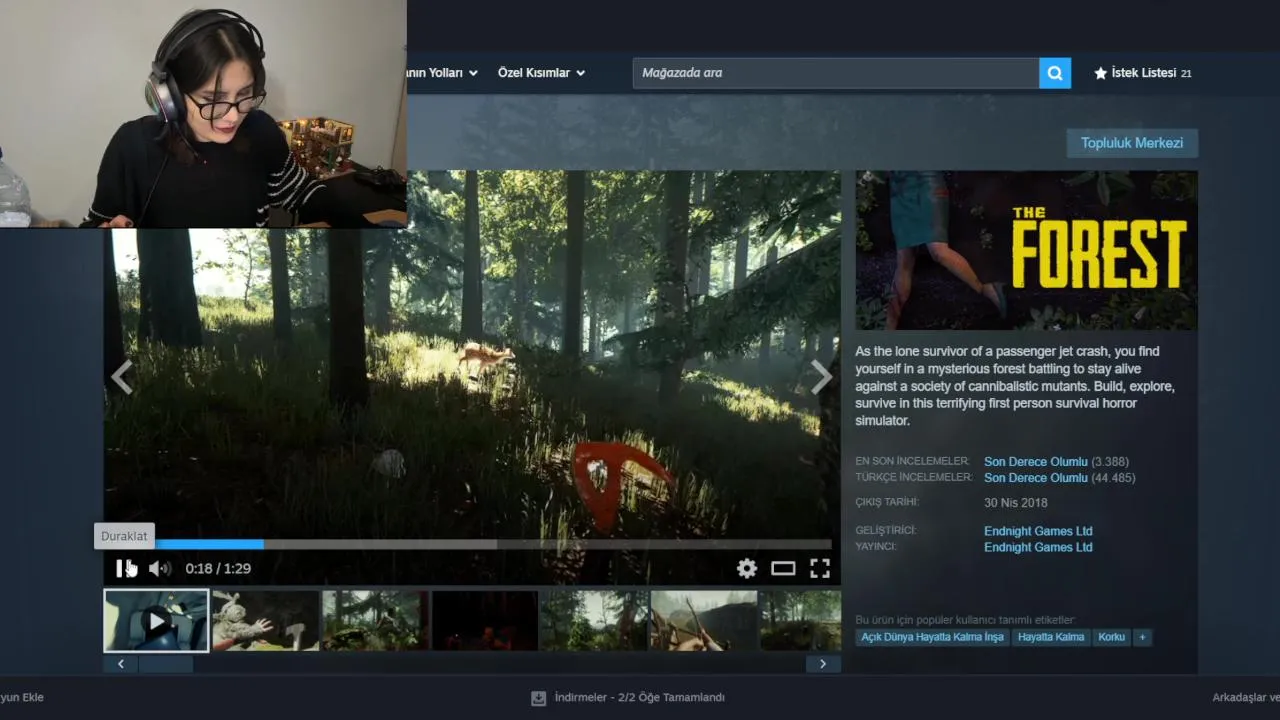Image resolution: width=1280 pixels, height=720 pixels.
Task: Mute the trailer volume speaker icon
Action: (159, 568)
